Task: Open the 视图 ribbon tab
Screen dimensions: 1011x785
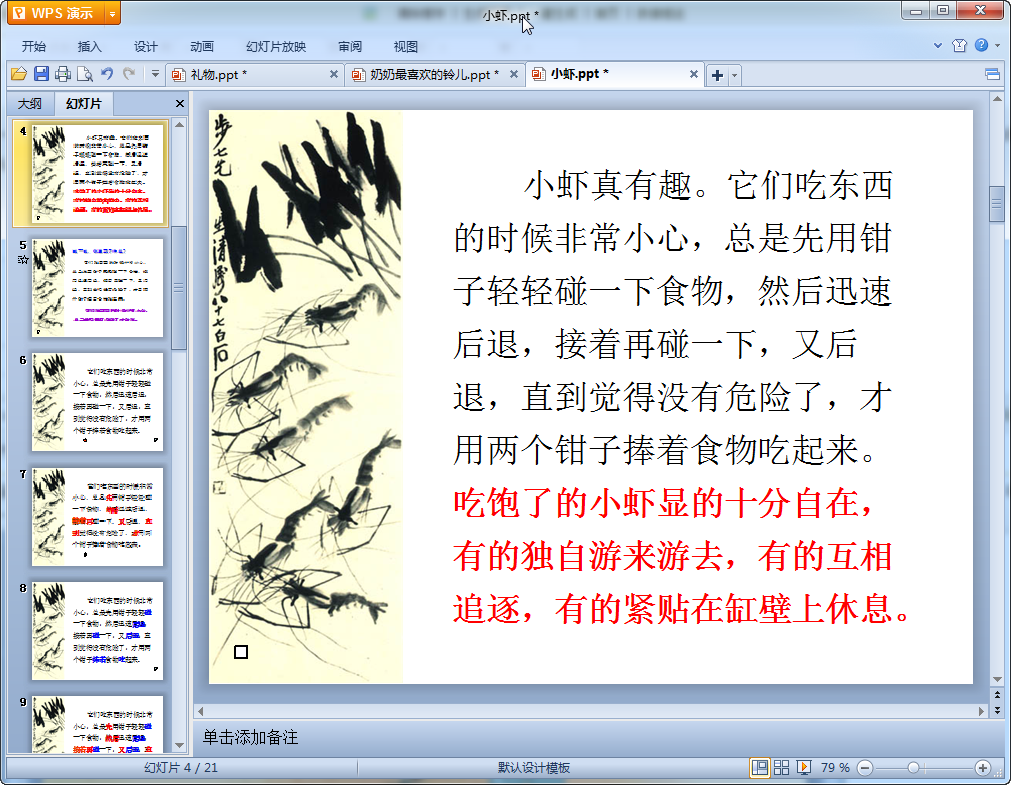Action: coord(406,46)
